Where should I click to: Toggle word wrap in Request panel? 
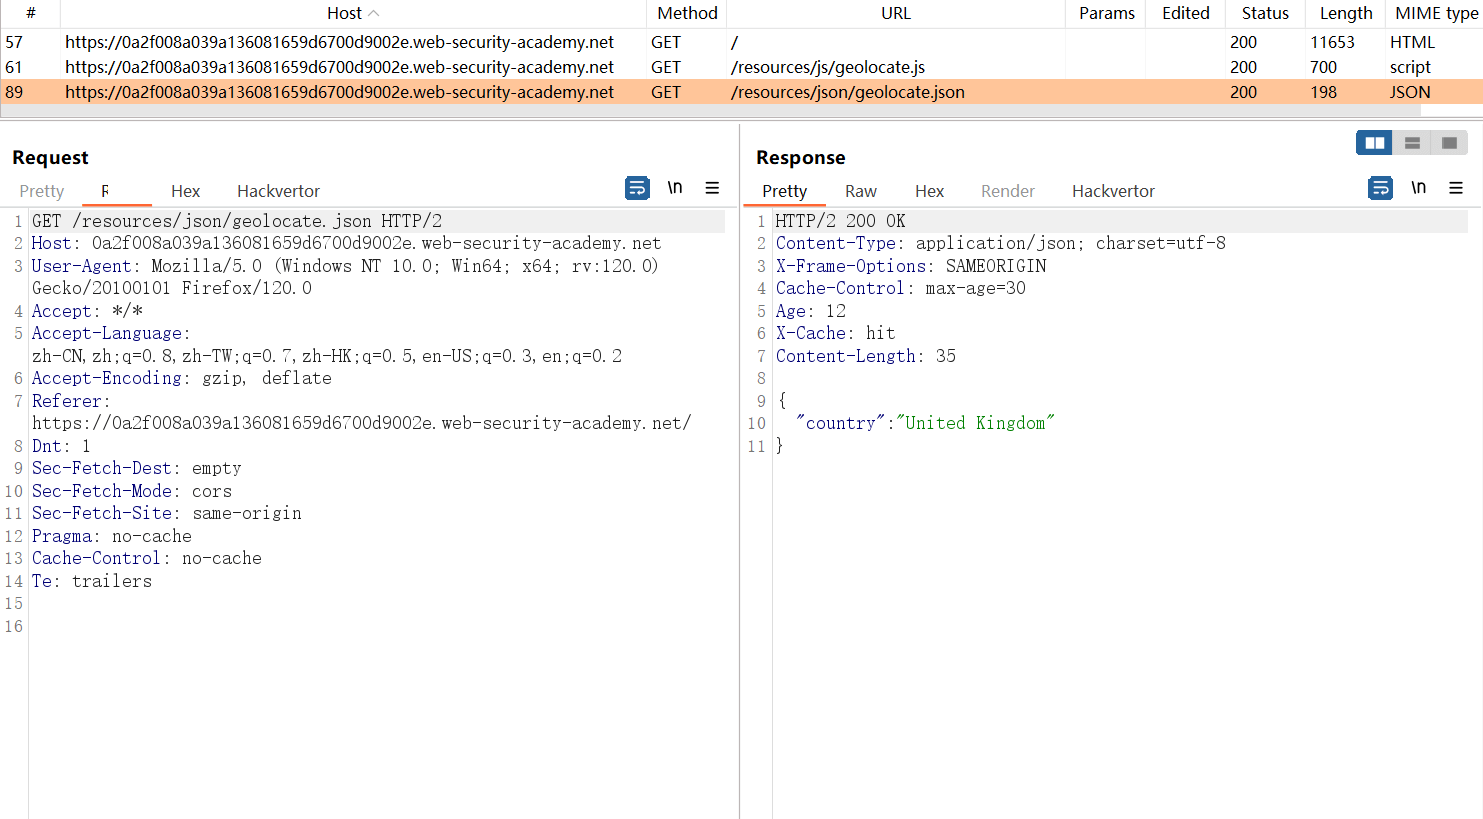click(x=637, y=188)
